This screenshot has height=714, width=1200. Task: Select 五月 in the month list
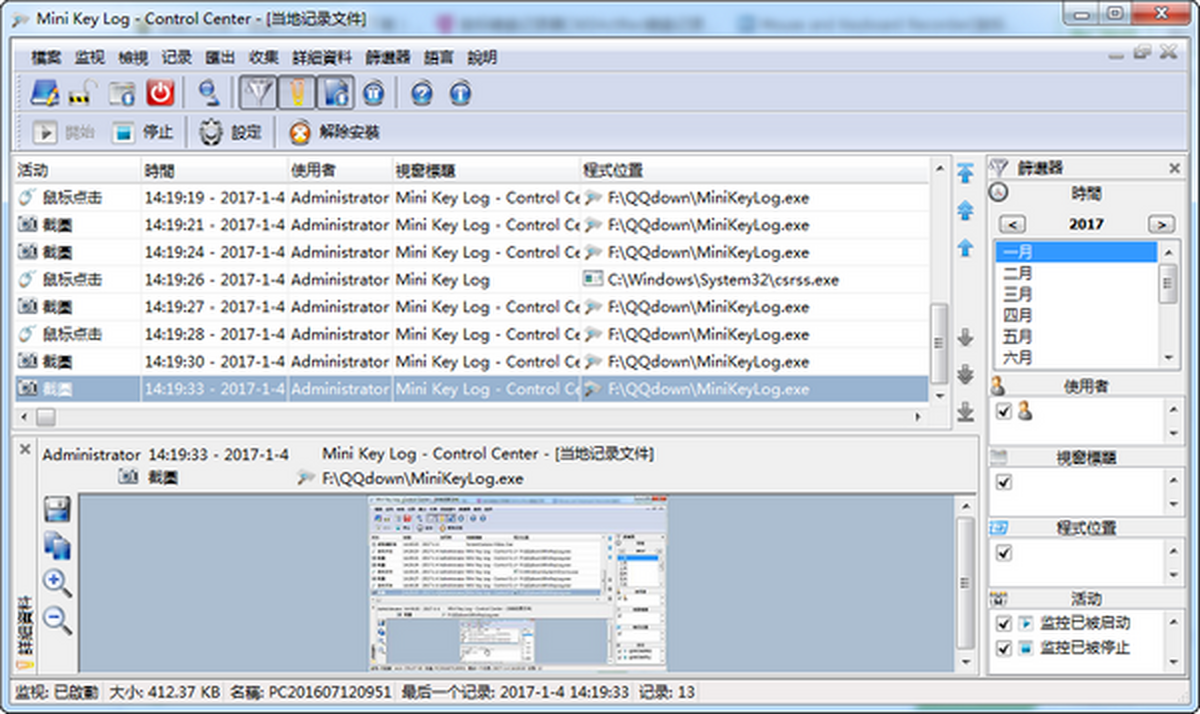click(x=1075, y=336)
